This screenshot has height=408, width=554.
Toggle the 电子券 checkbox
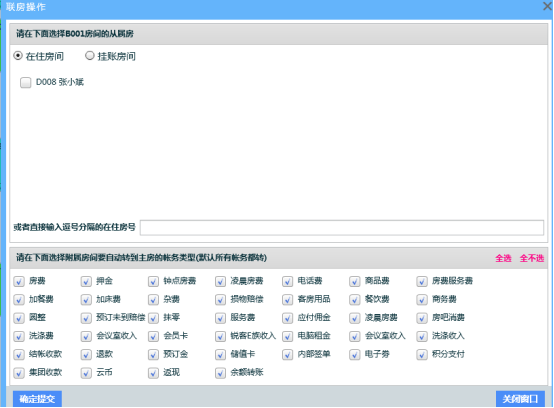(354, 354)
